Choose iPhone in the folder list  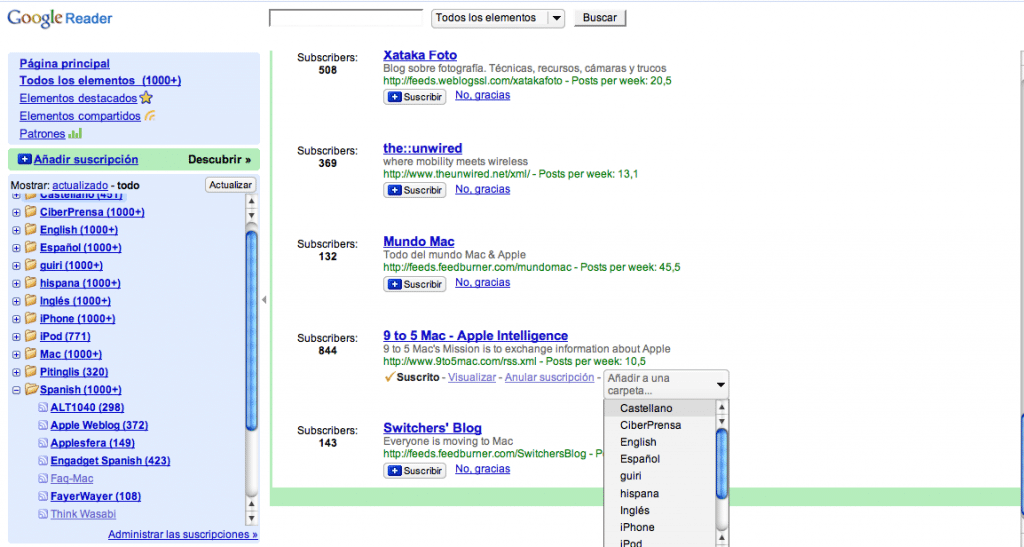[660, 527]
